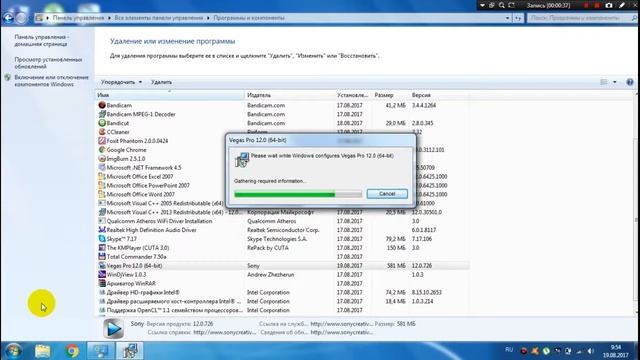Click the Microsoft Office Excel 2007 icon
This screenshot has width=640, height=360.
[x=102, y=177]
